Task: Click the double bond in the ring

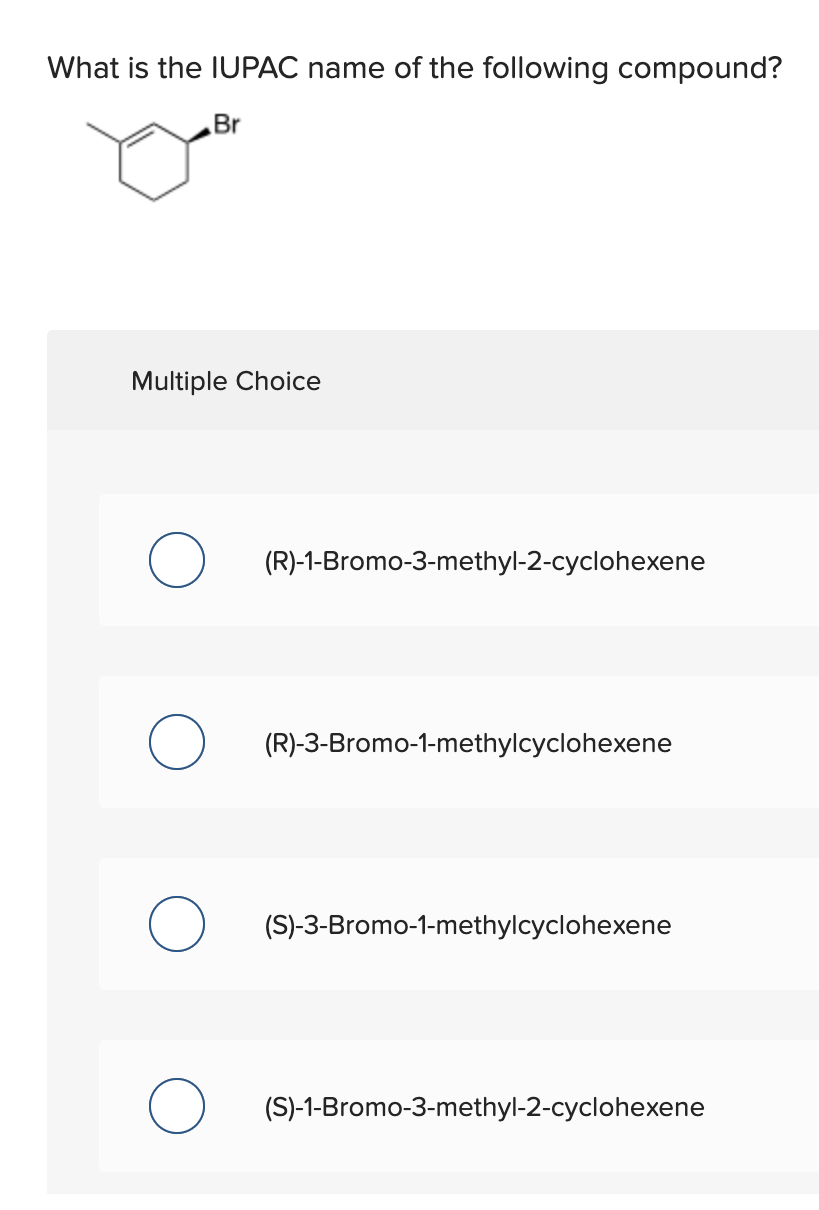Action: (139, 135)
